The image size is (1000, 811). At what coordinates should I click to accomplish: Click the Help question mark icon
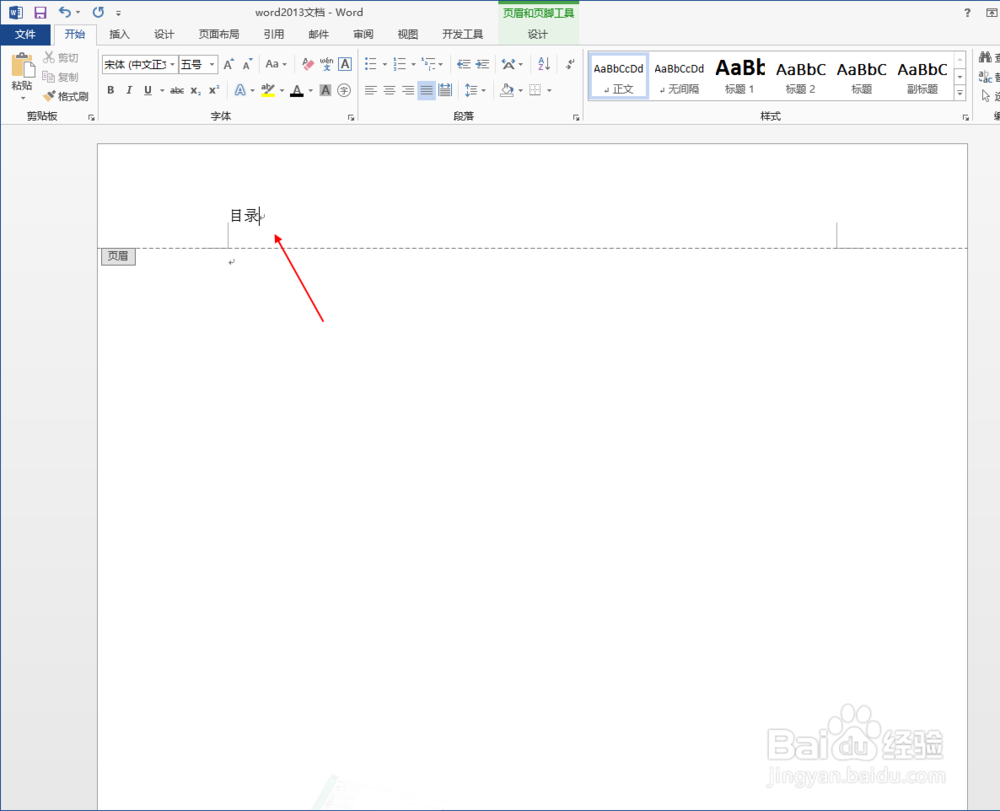[967, 13]
